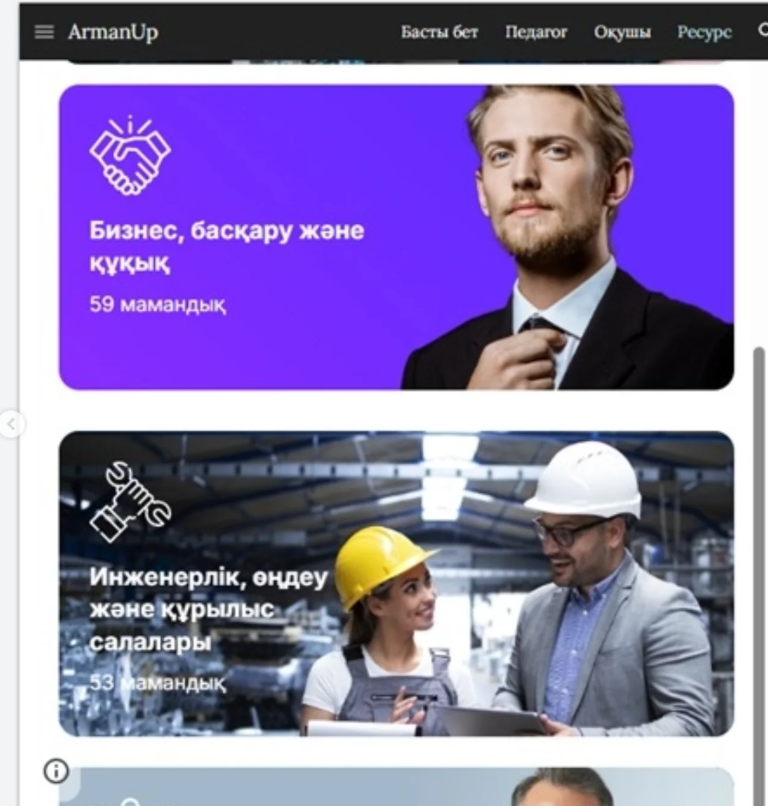Open Инженерлік, өңдеу және құрылыс салалары
This screenshot has width=768, height=806.
pyautogui.click(x=209, y=609)
